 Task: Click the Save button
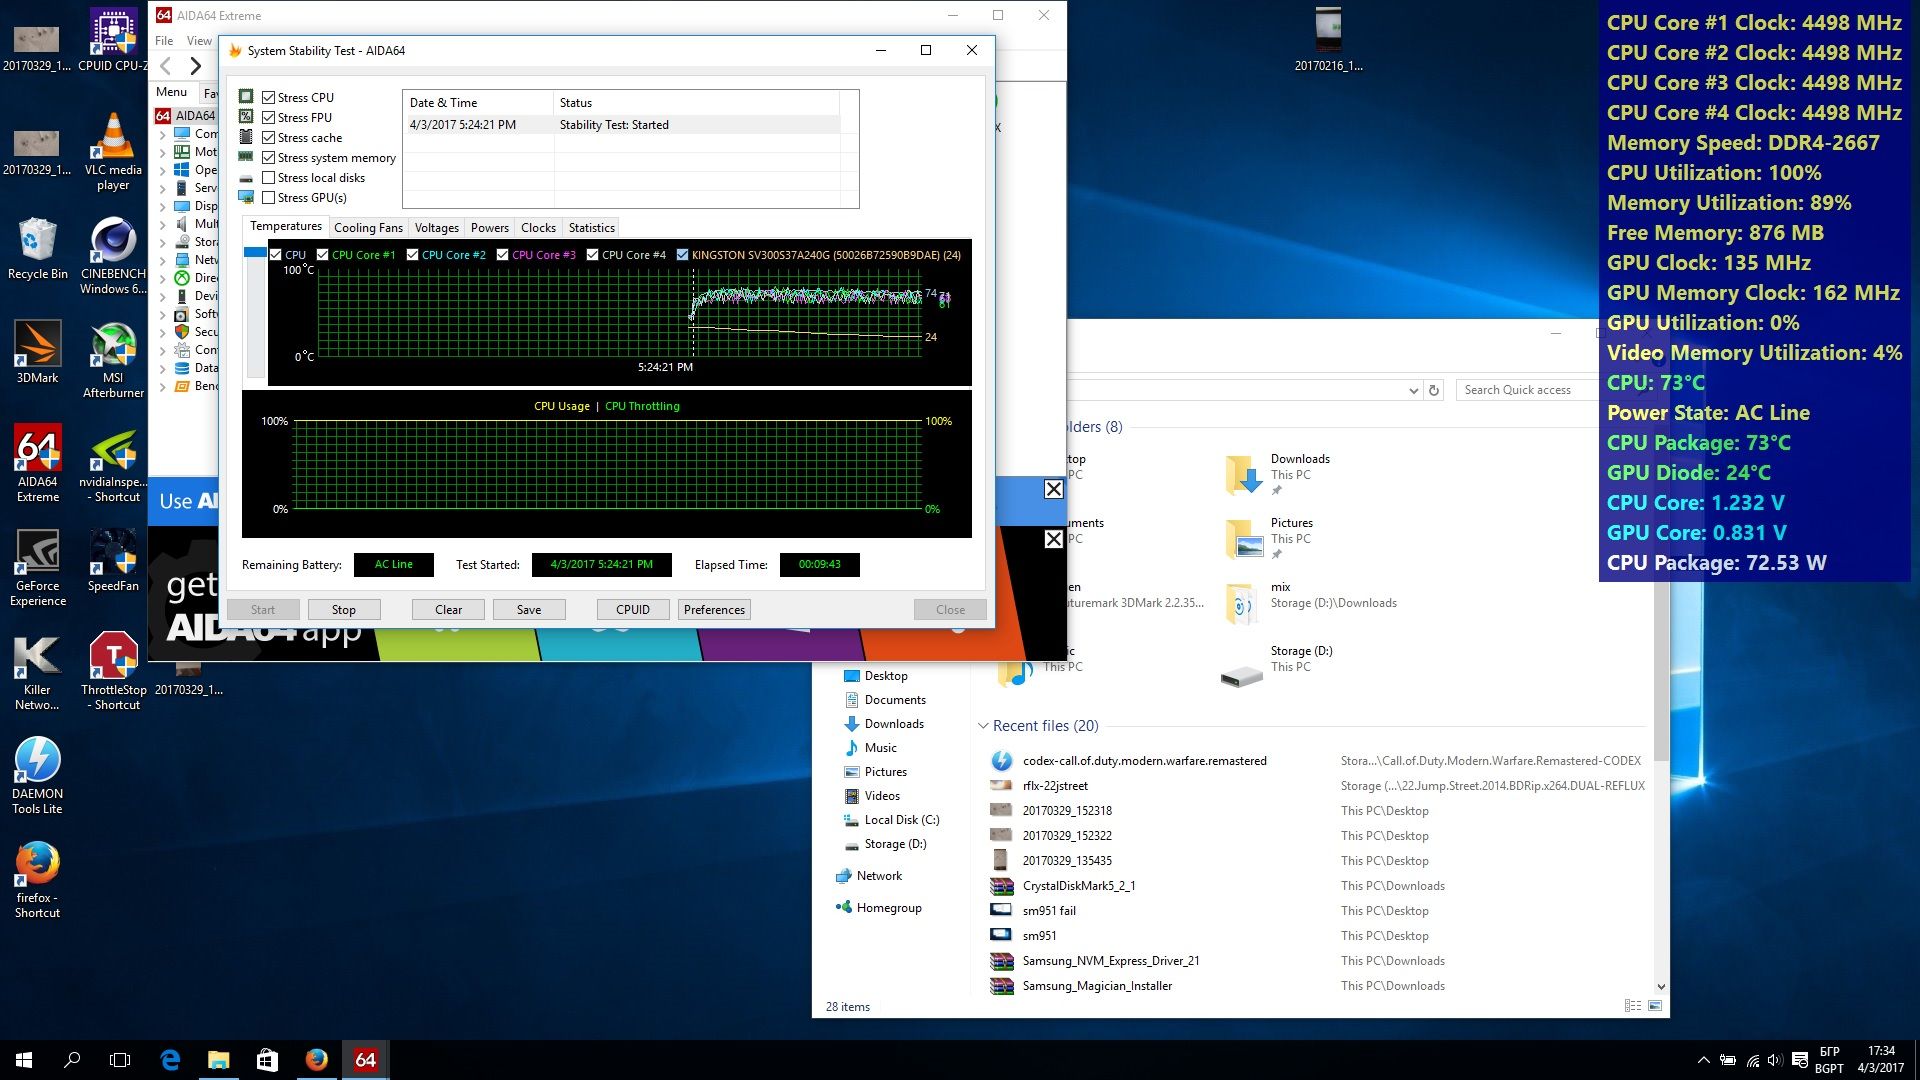coord(529,610)
